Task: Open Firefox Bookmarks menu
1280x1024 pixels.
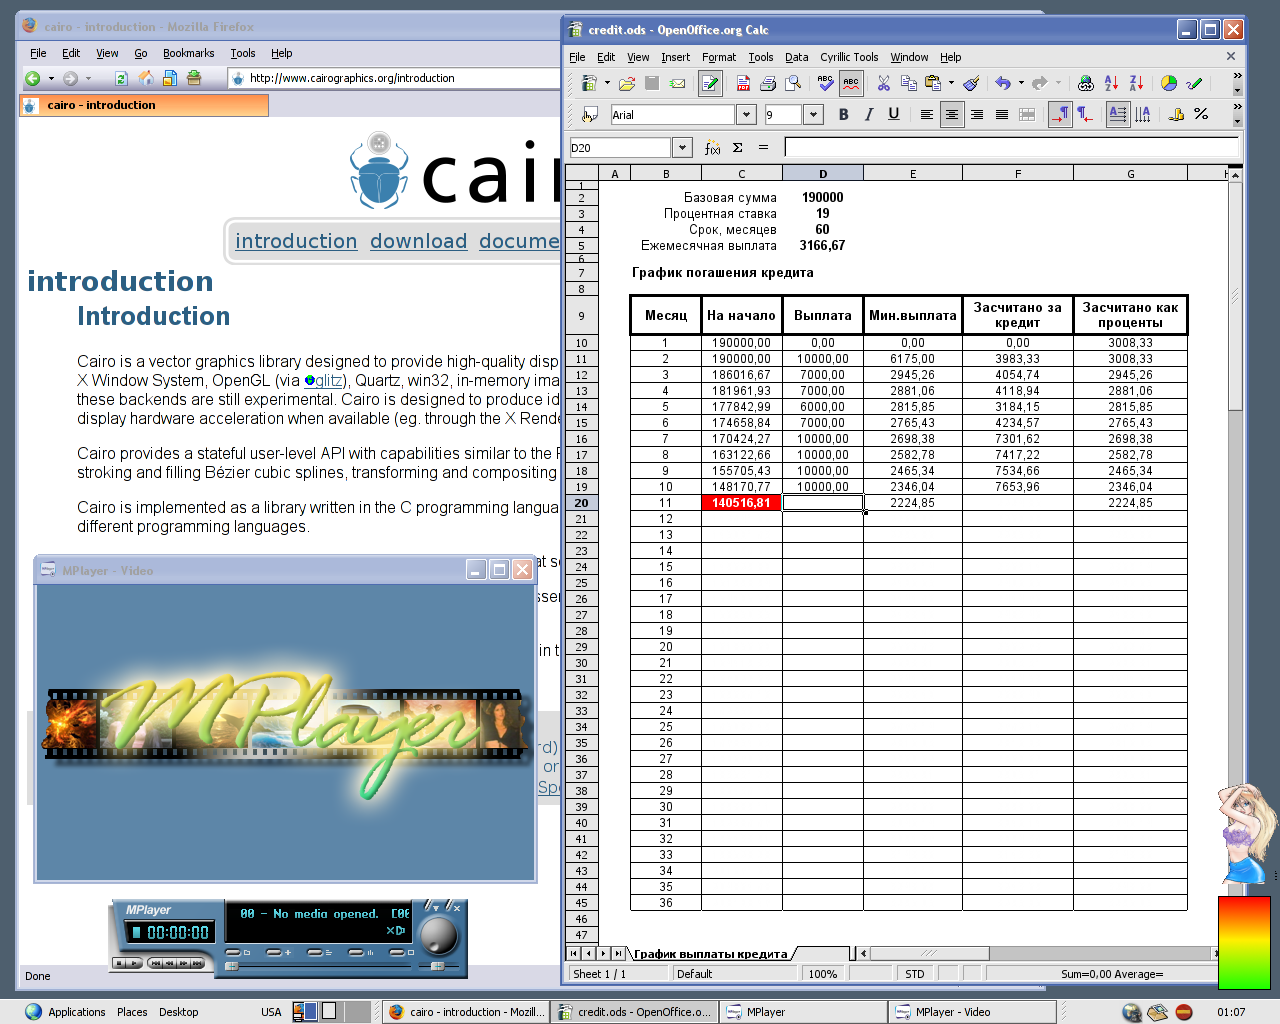Action: click(189, 53)
